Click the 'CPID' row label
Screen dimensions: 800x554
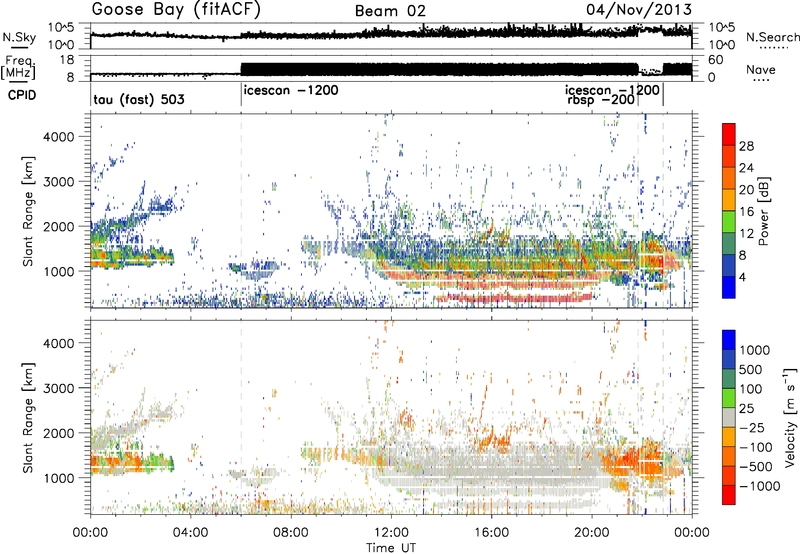click(22, 95)
